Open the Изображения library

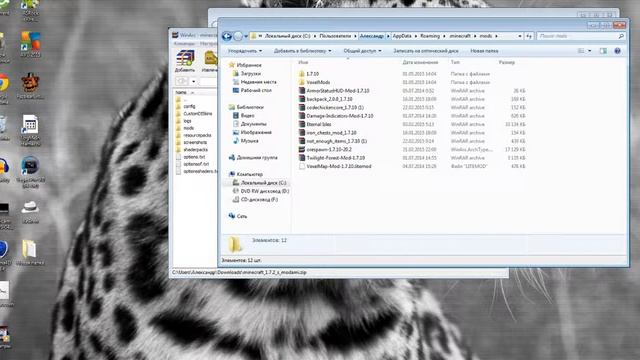coord(256,133)
